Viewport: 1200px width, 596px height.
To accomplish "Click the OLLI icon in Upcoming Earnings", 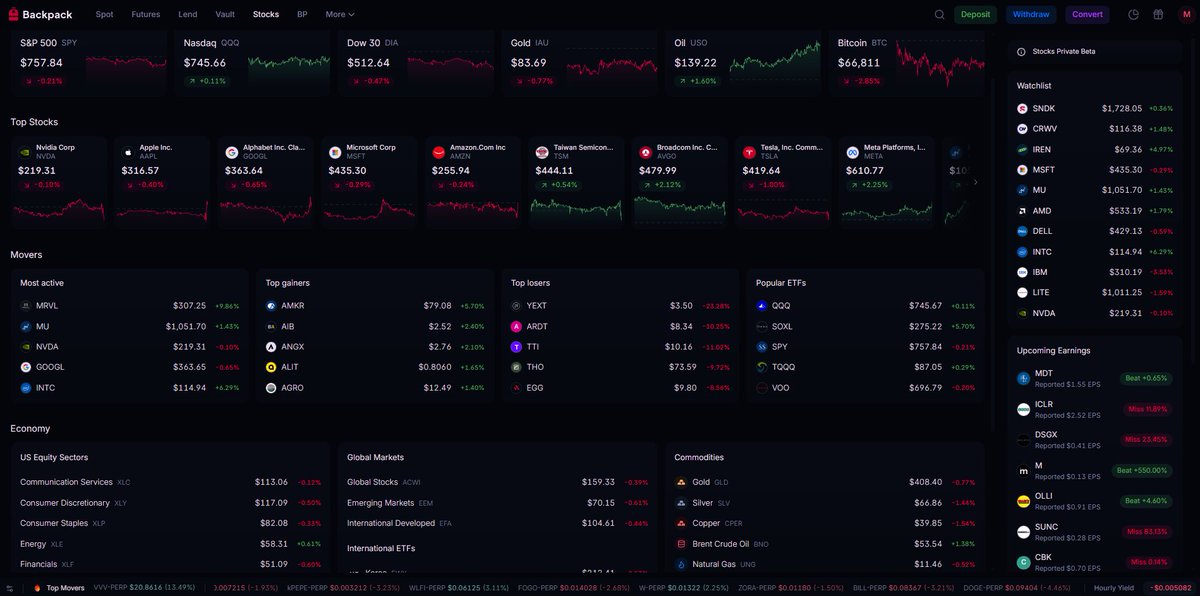I will point(1024,501).
